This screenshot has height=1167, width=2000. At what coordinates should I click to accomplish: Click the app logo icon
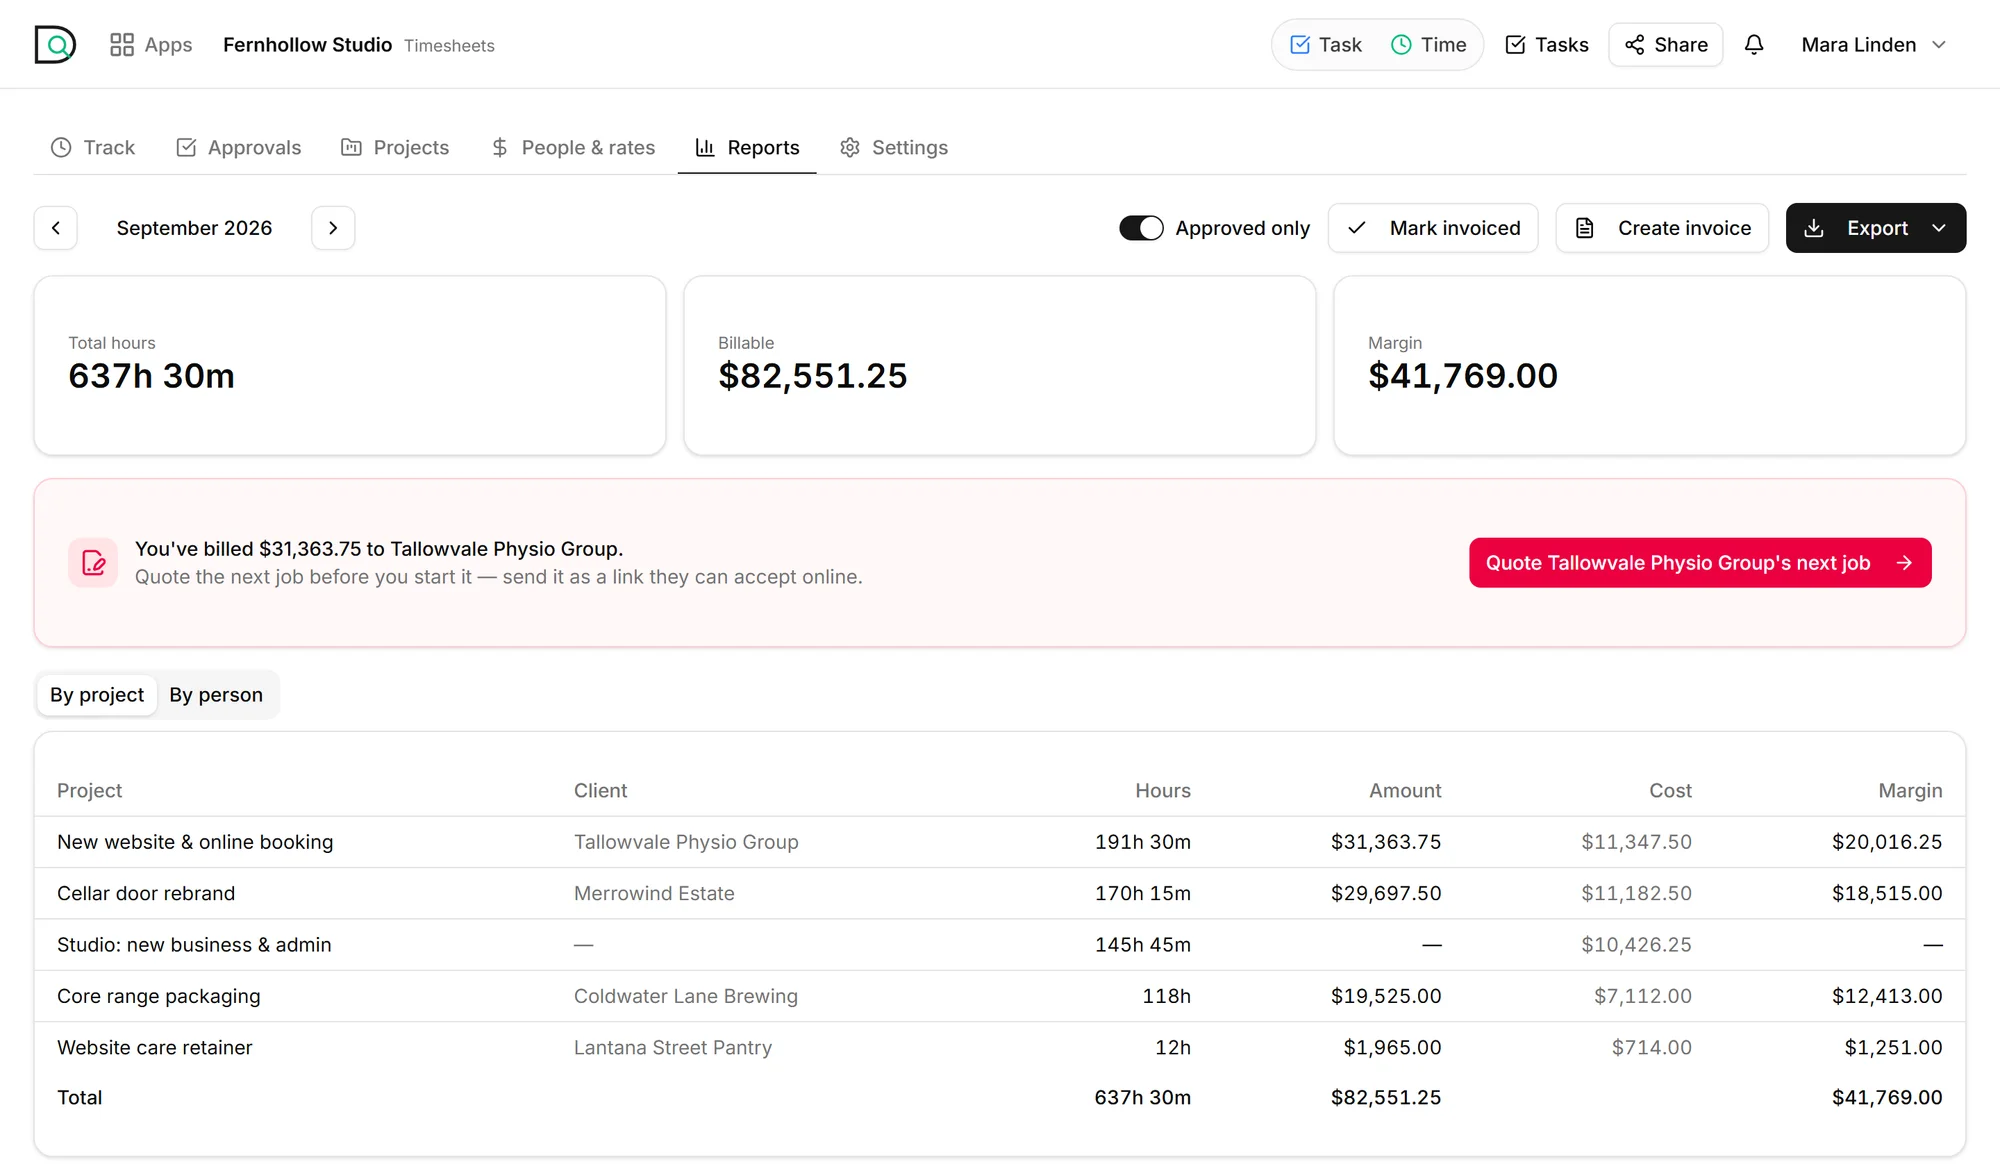[x=55, y=44]
